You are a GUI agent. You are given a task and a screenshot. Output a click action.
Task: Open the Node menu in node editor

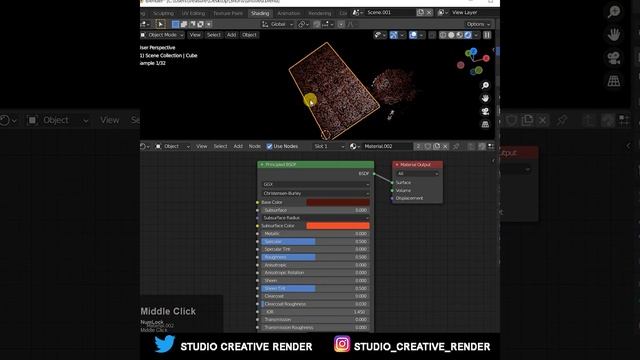tap(255, 146)
